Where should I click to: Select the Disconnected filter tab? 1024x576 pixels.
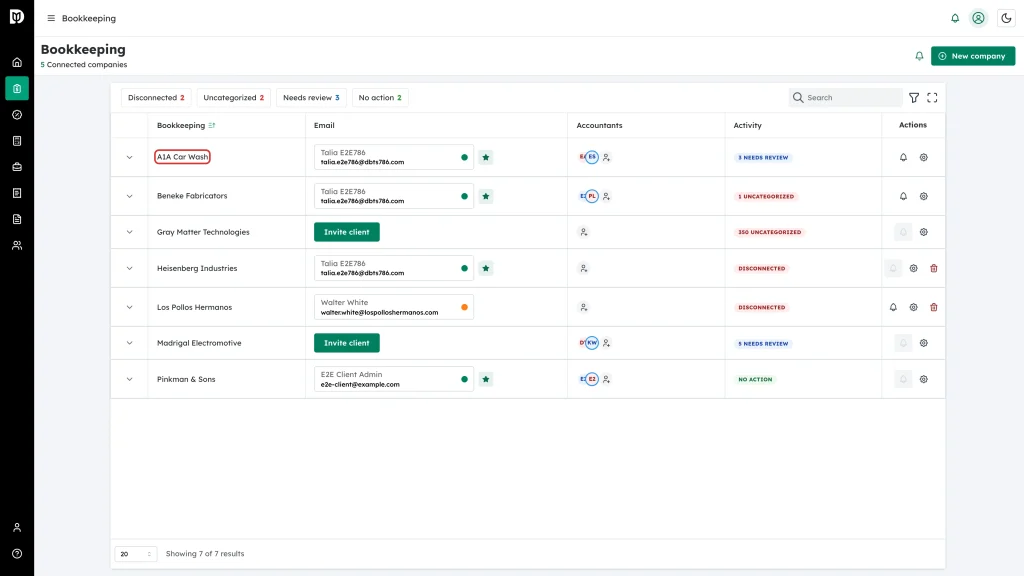156,98
